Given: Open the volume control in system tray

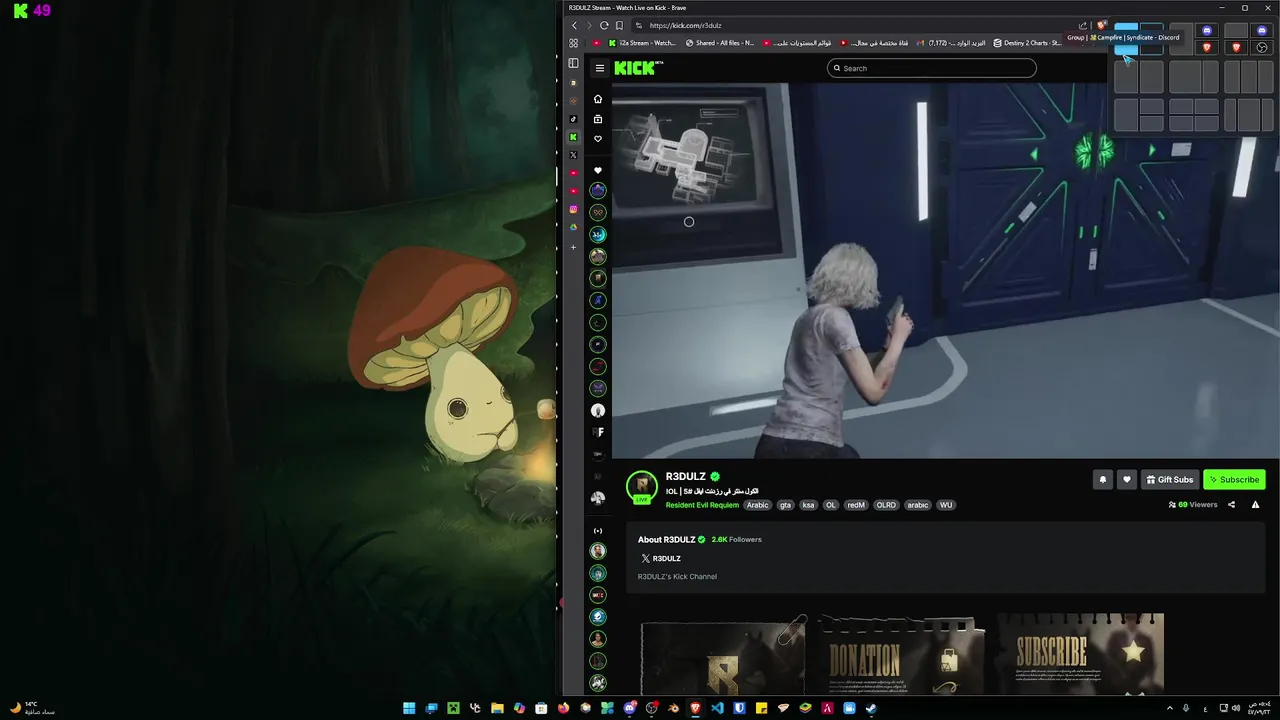Looking at the screenshot, I should [1236, 708].
